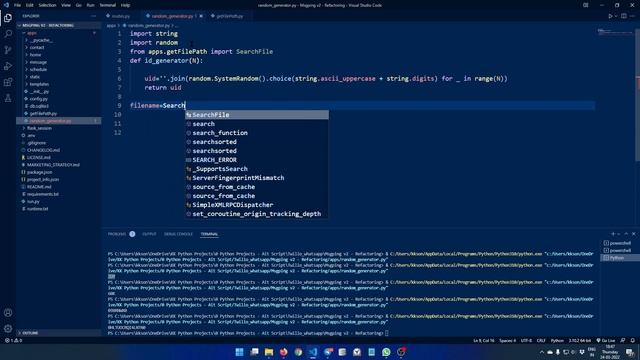This screenshot has height=360, width=640.
Task: Open the Testing flask icon view
Action: (x=8, y=98)
